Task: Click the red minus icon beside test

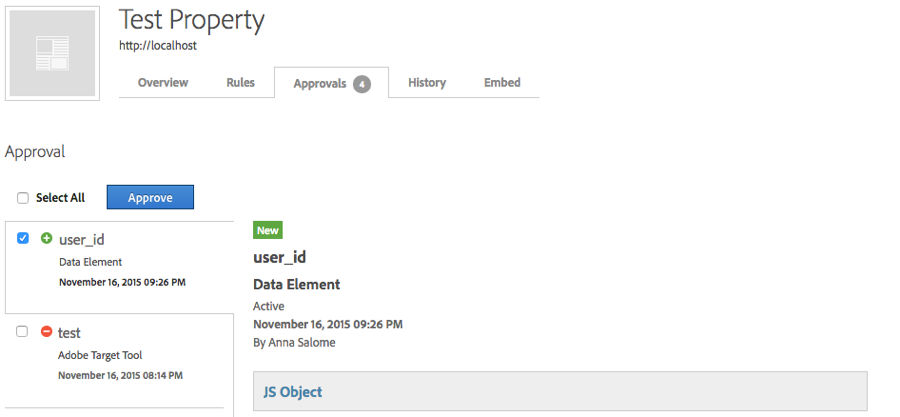Action: point(46,331)
